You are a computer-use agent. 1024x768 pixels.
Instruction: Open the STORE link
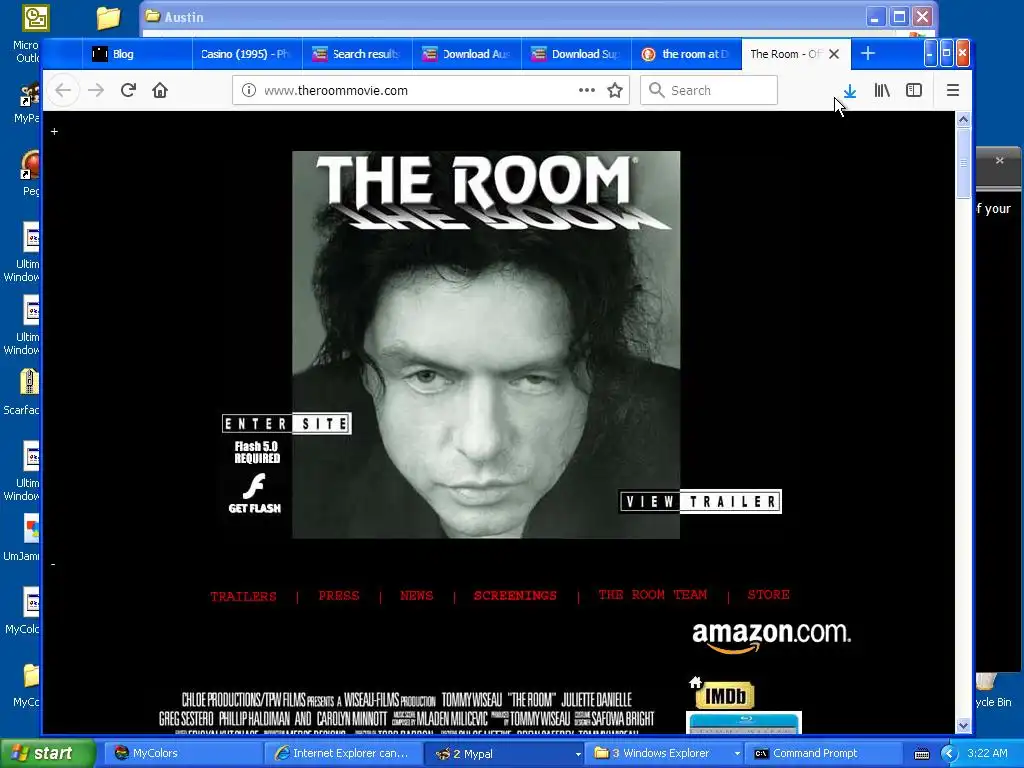click(769, 595)
